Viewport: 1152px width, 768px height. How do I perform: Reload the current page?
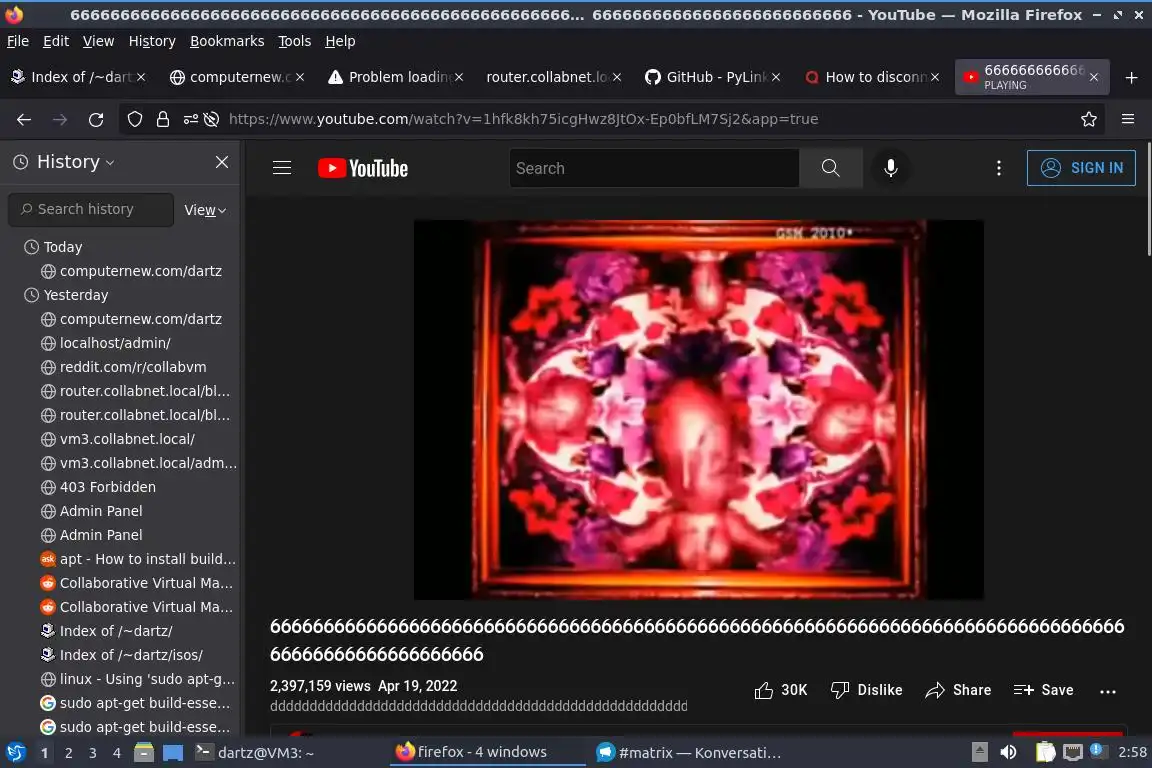96,119
